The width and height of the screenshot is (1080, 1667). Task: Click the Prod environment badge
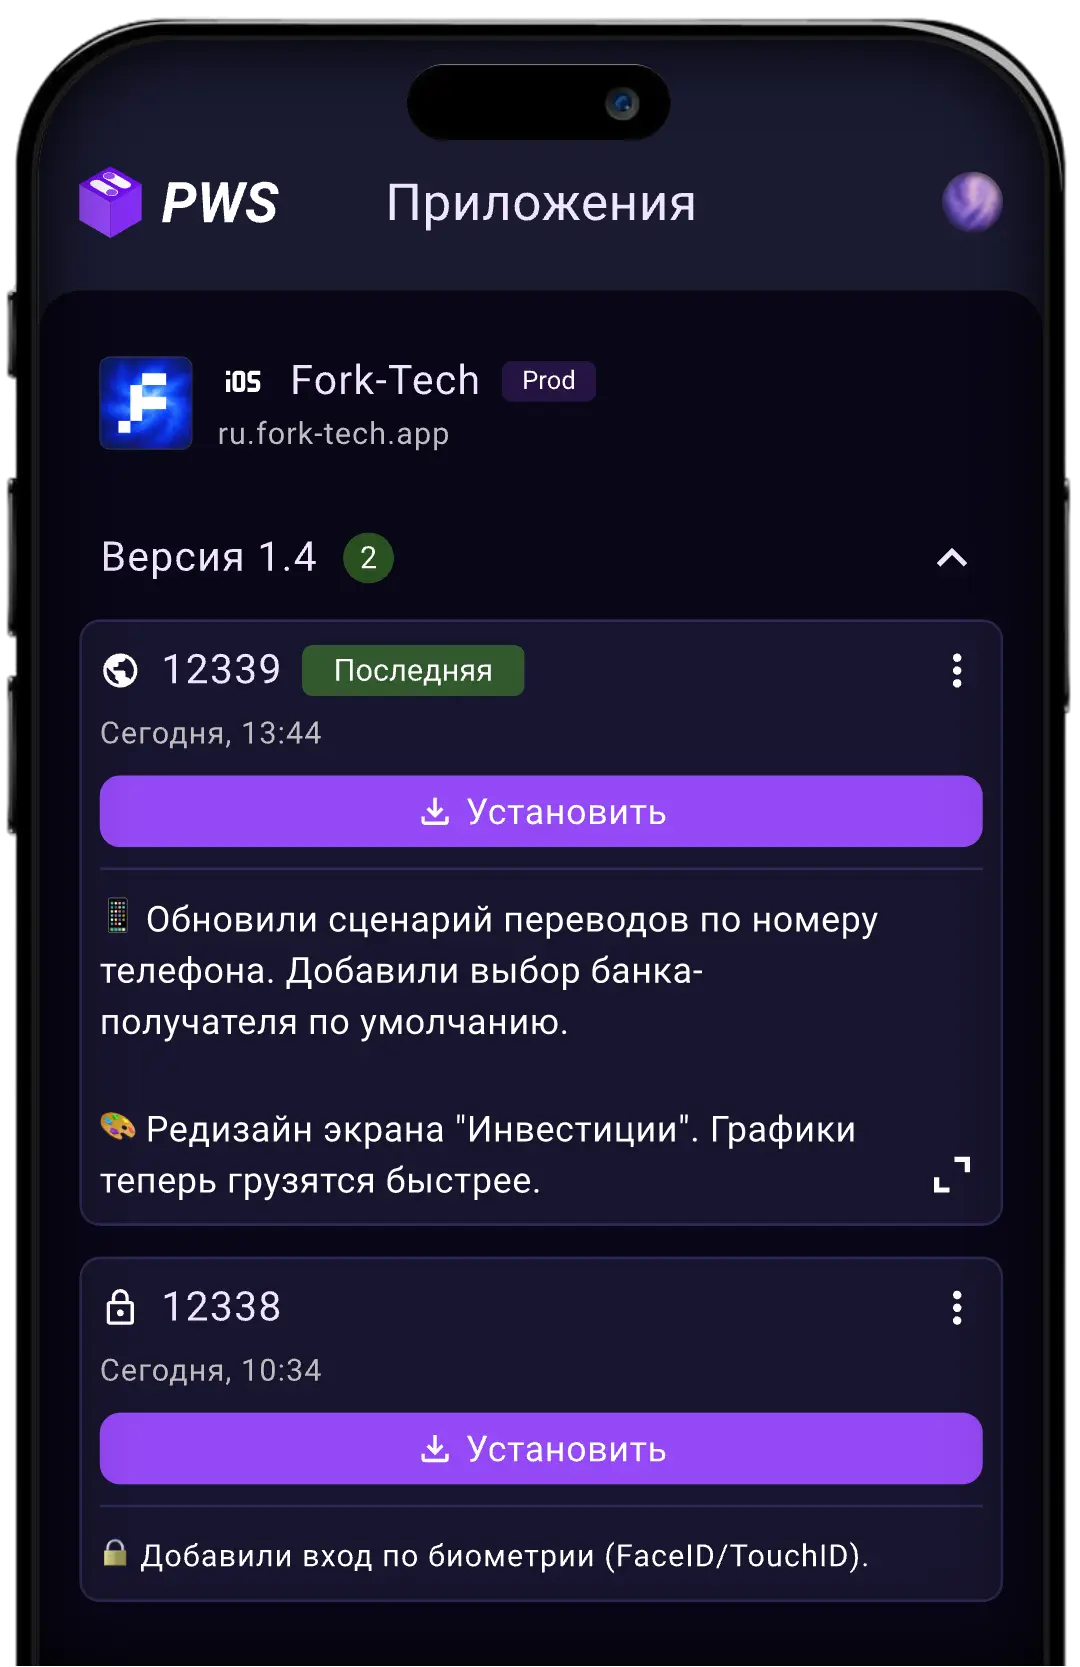point(548,381)
